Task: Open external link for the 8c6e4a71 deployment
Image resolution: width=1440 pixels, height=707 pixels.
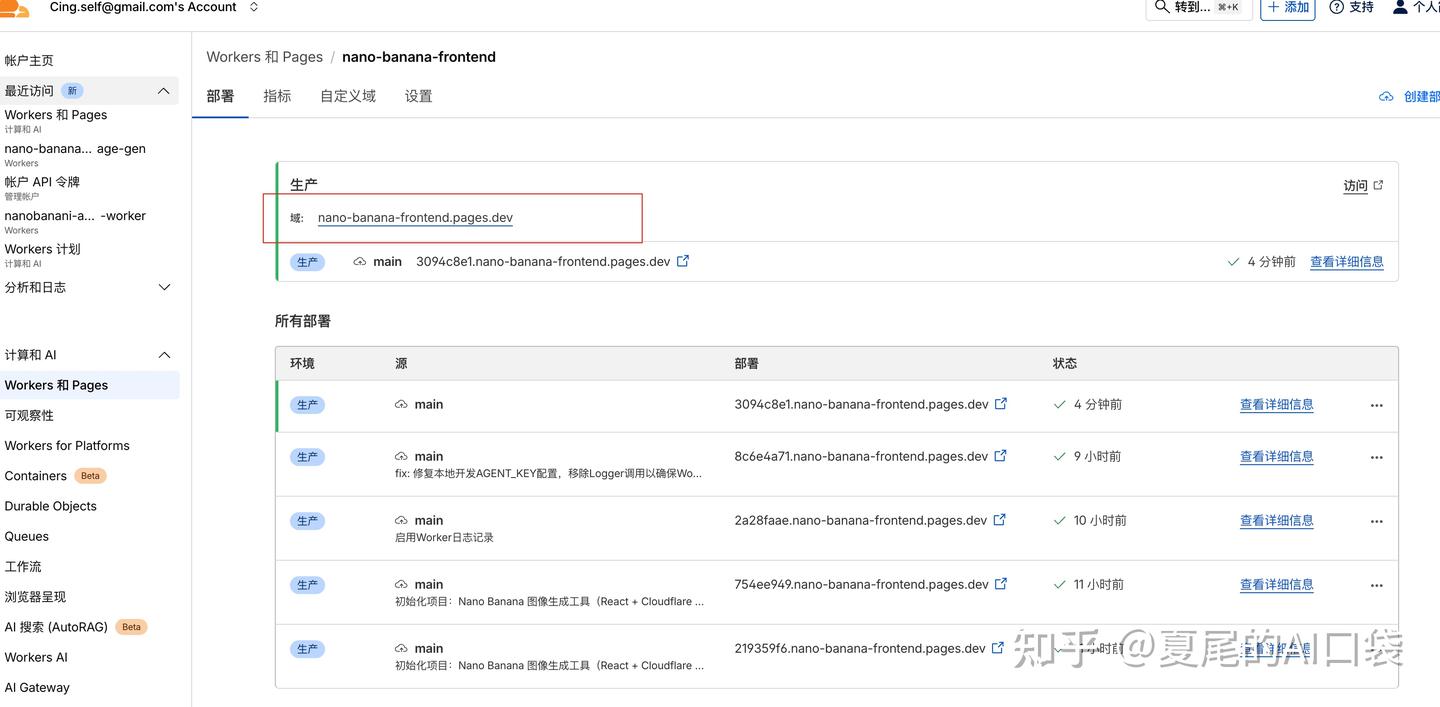Action: (x=1000, y=455)
